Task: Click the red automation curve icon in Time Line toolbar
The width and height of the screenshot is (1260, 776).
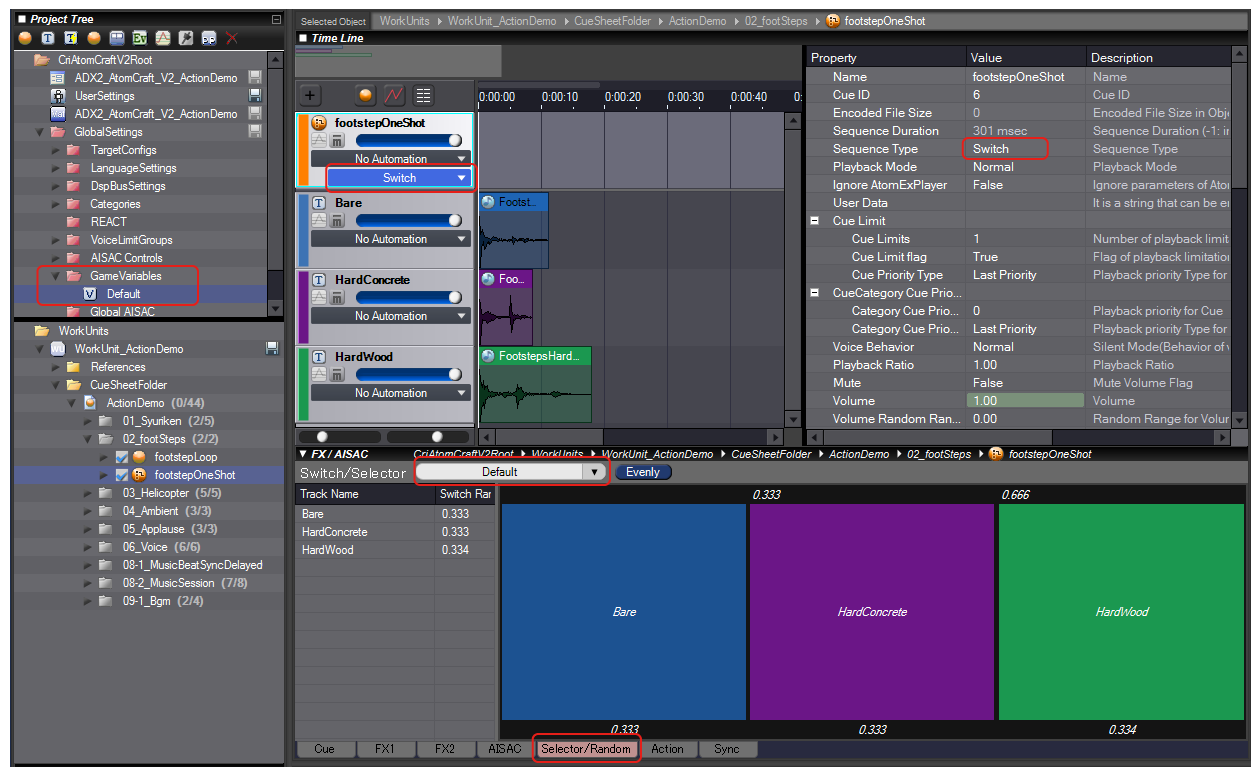Action: point(395,96)
